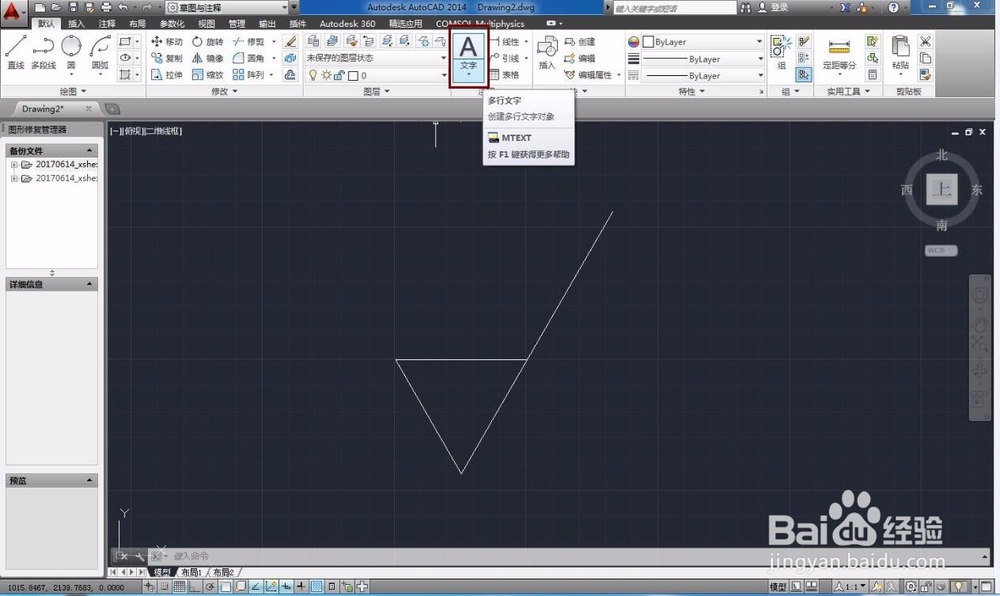The width and height of the screenshot is (1000, 596).
Task: Click the block Edit (编辑) tool
Action: pyautogui.click(x=580, y=58)
